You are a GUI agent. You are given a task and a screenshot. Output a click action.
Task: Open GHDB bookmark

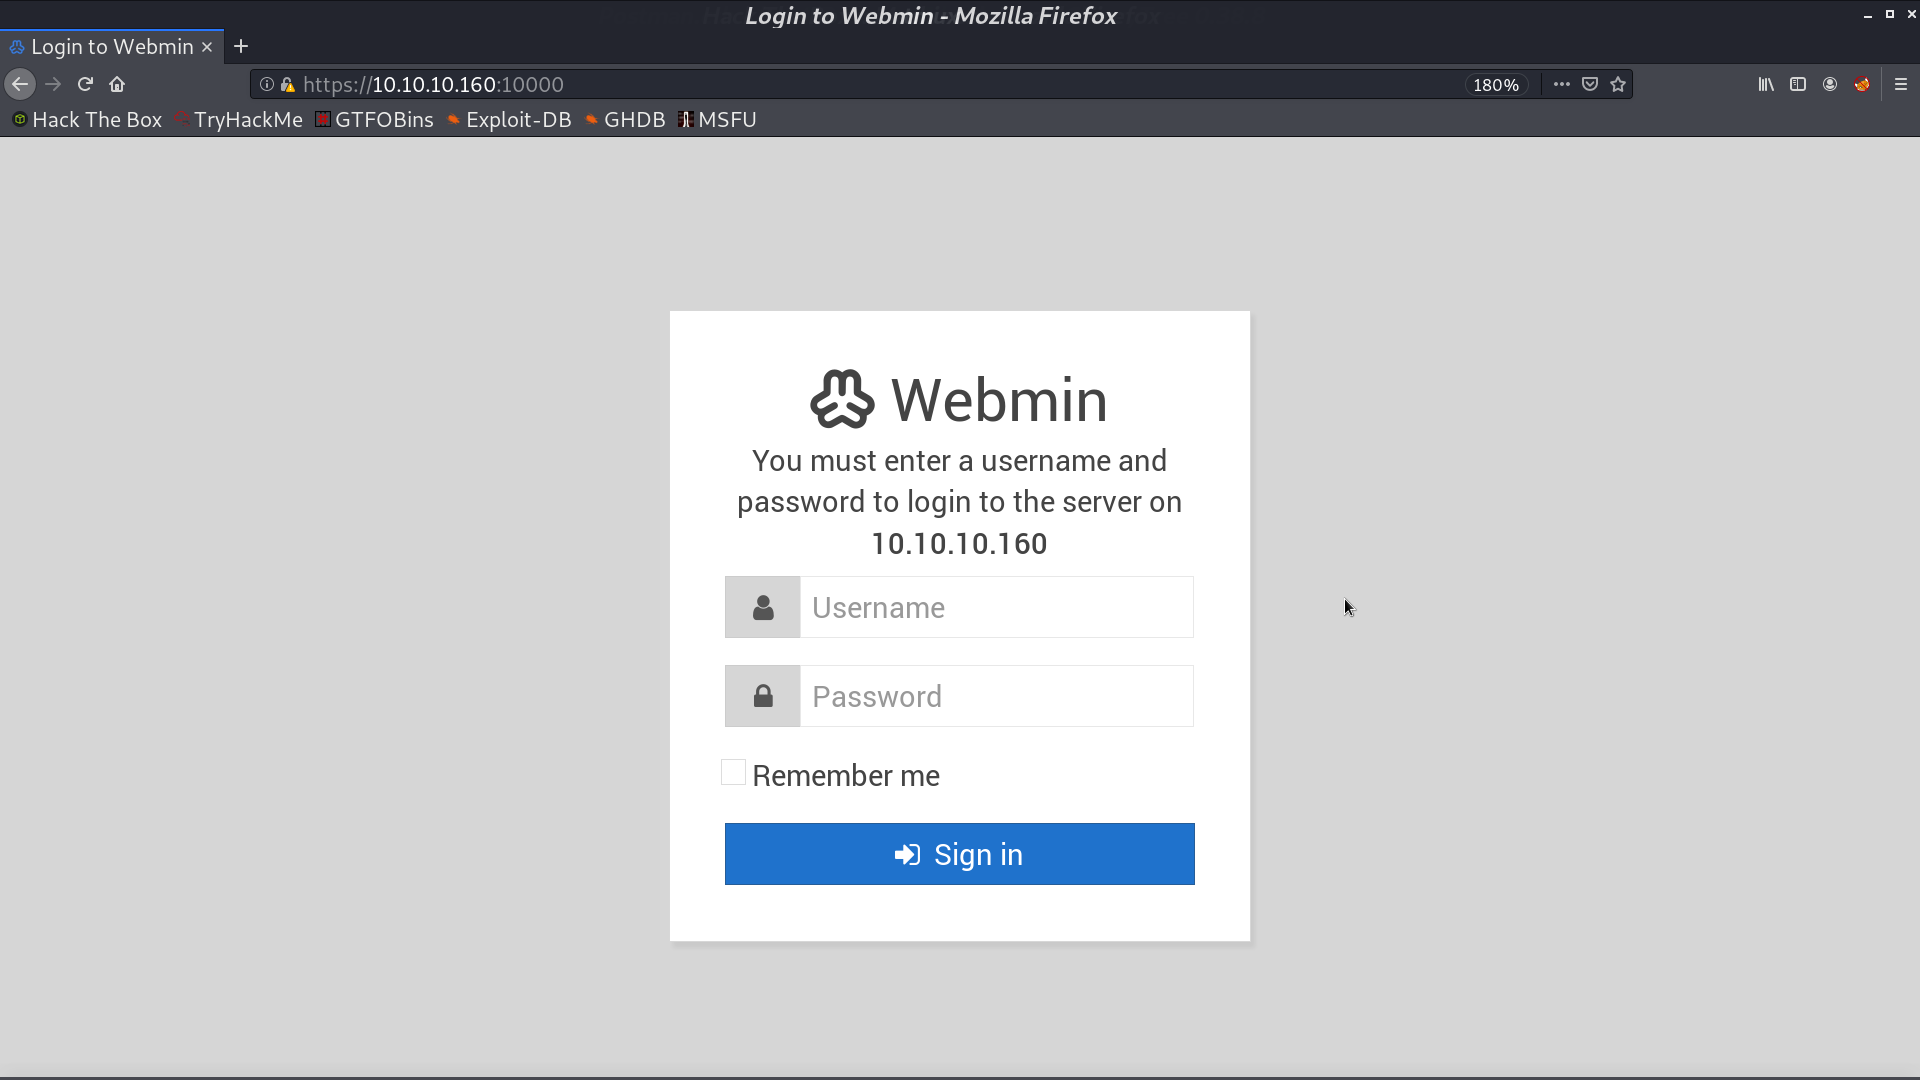pyautogui.click(x=625, y=120)
